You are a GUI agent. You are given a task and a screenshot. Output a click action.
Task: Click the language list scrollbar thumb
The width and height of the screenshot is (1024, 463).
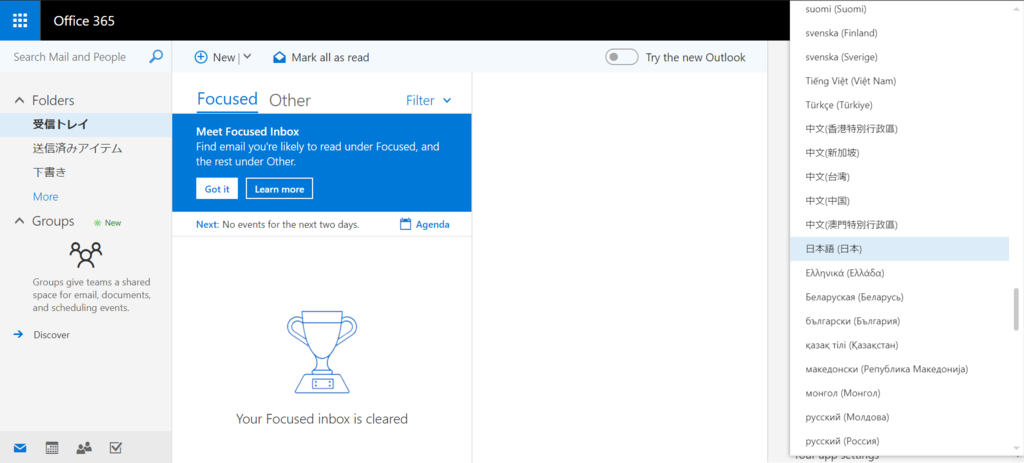coord(1016,308)
